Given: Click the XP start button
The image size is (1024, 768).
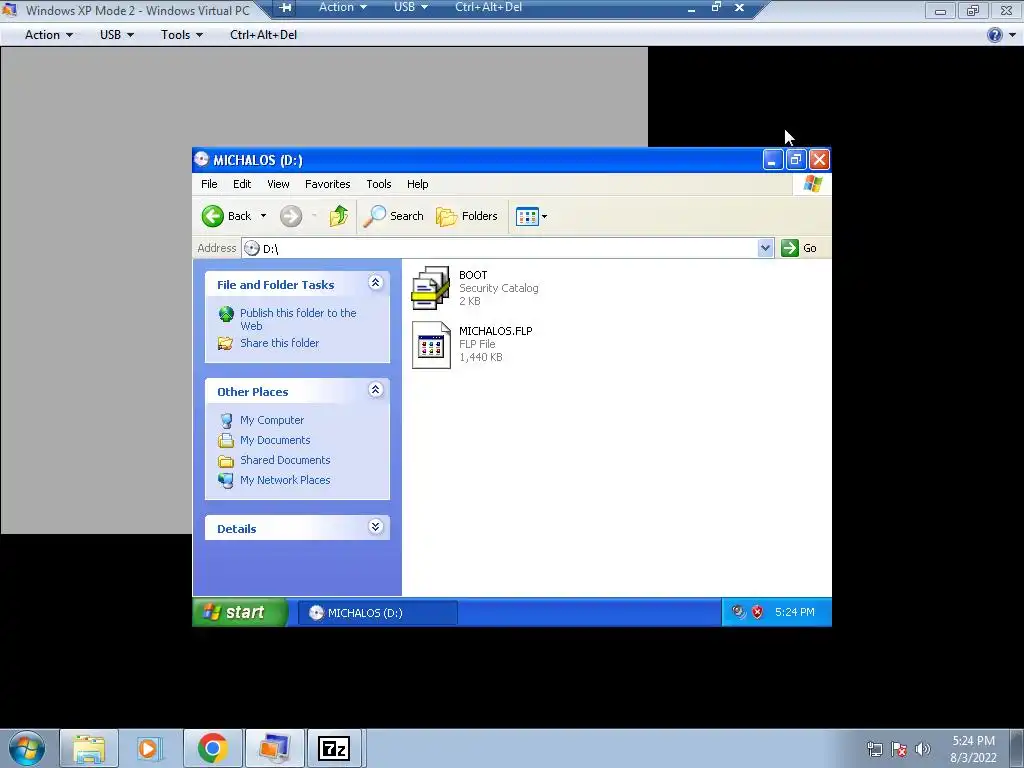Looking at the screenshot, I should (240, 613).
